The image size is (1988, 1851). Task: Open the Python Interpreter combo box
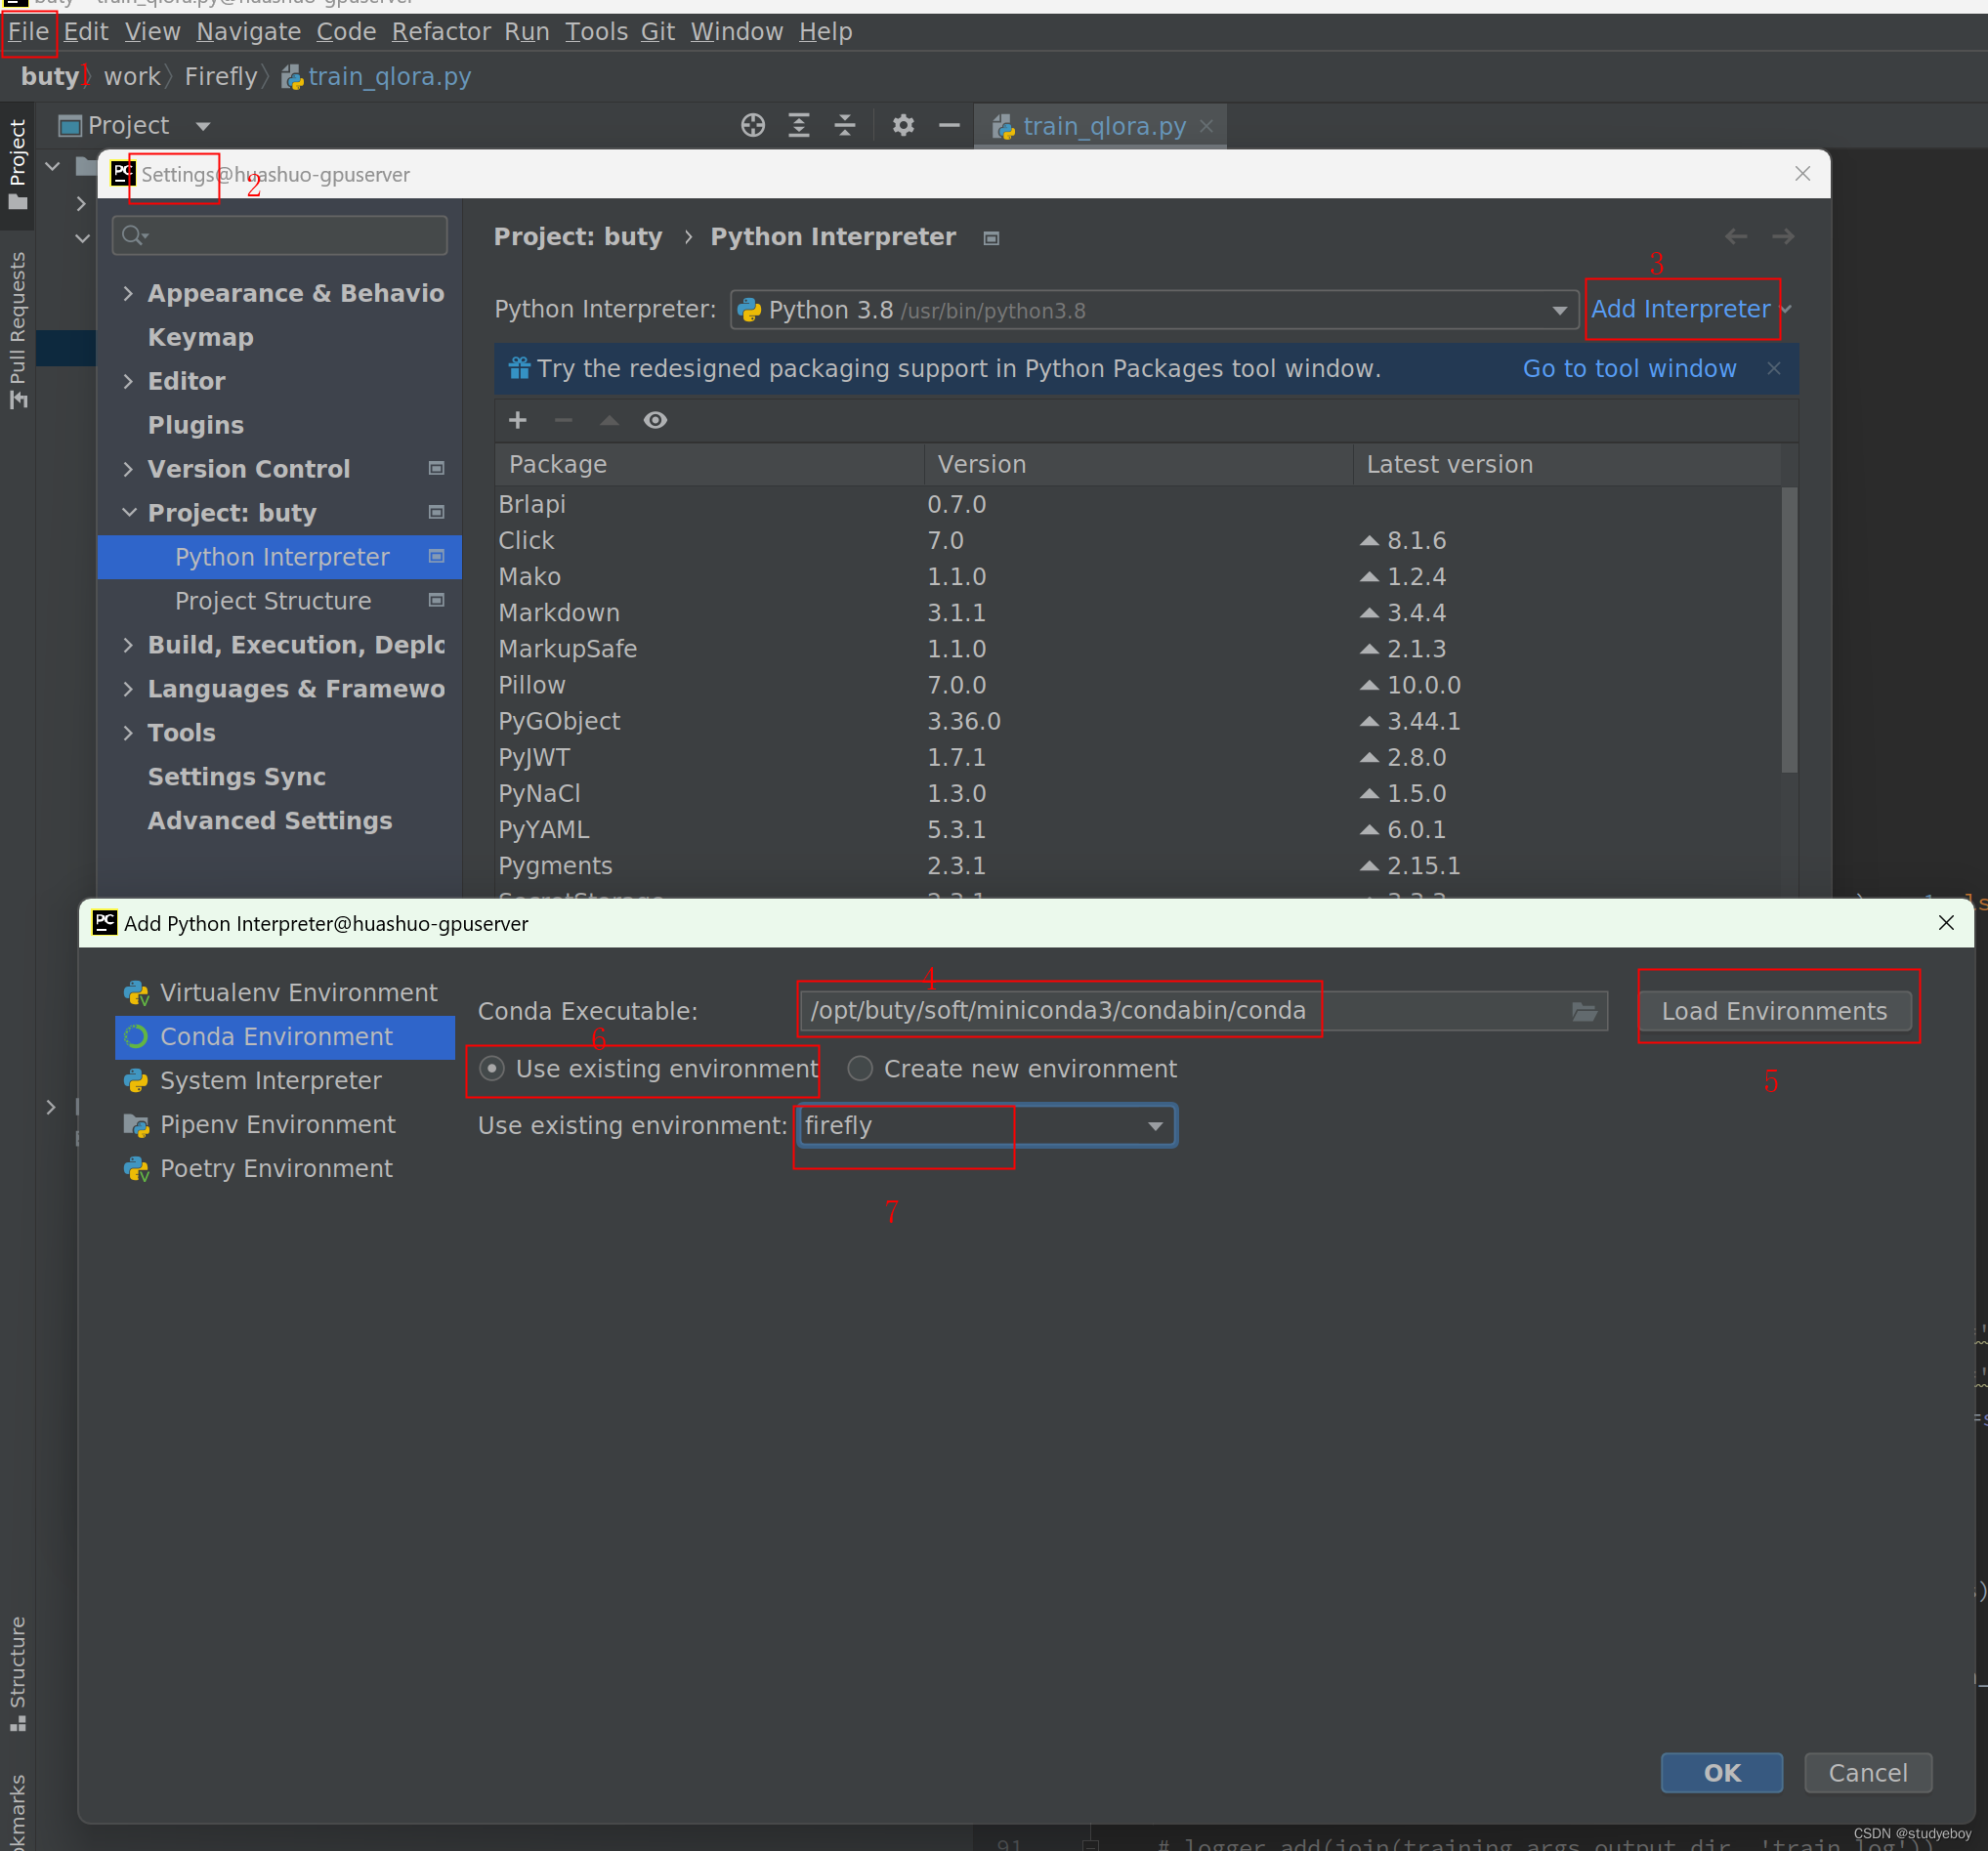pyautogui.click(x=1154, y=310)
